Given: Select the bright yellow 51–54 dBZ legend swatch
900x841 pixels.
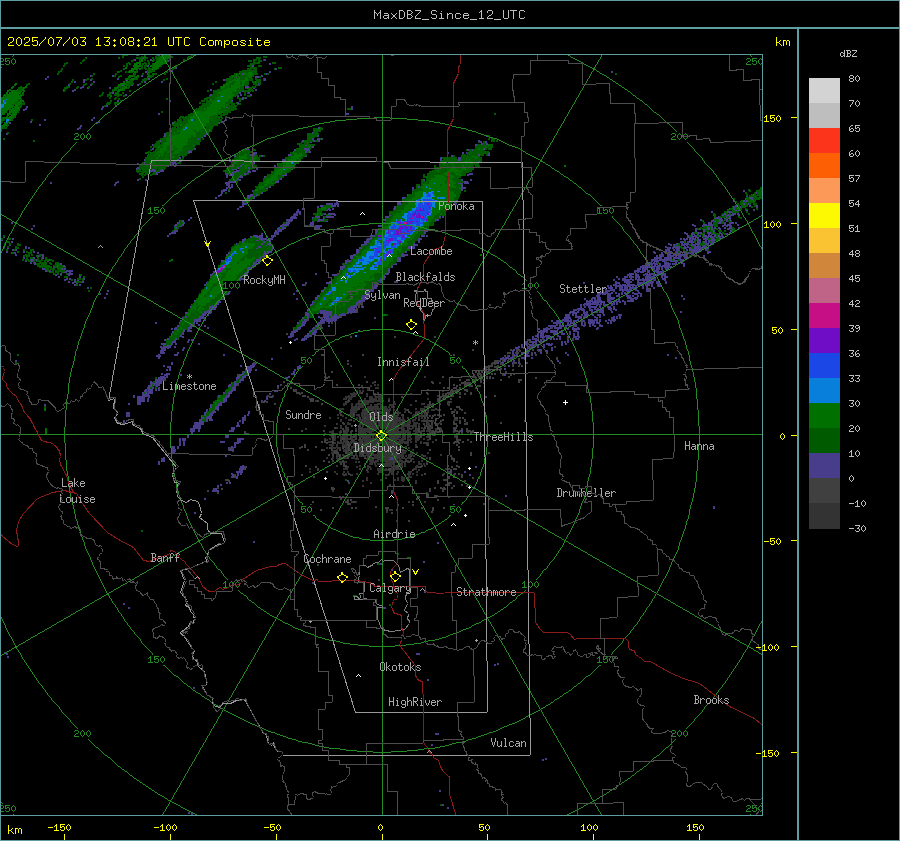Looking at the screenshot, I should 824,215.
